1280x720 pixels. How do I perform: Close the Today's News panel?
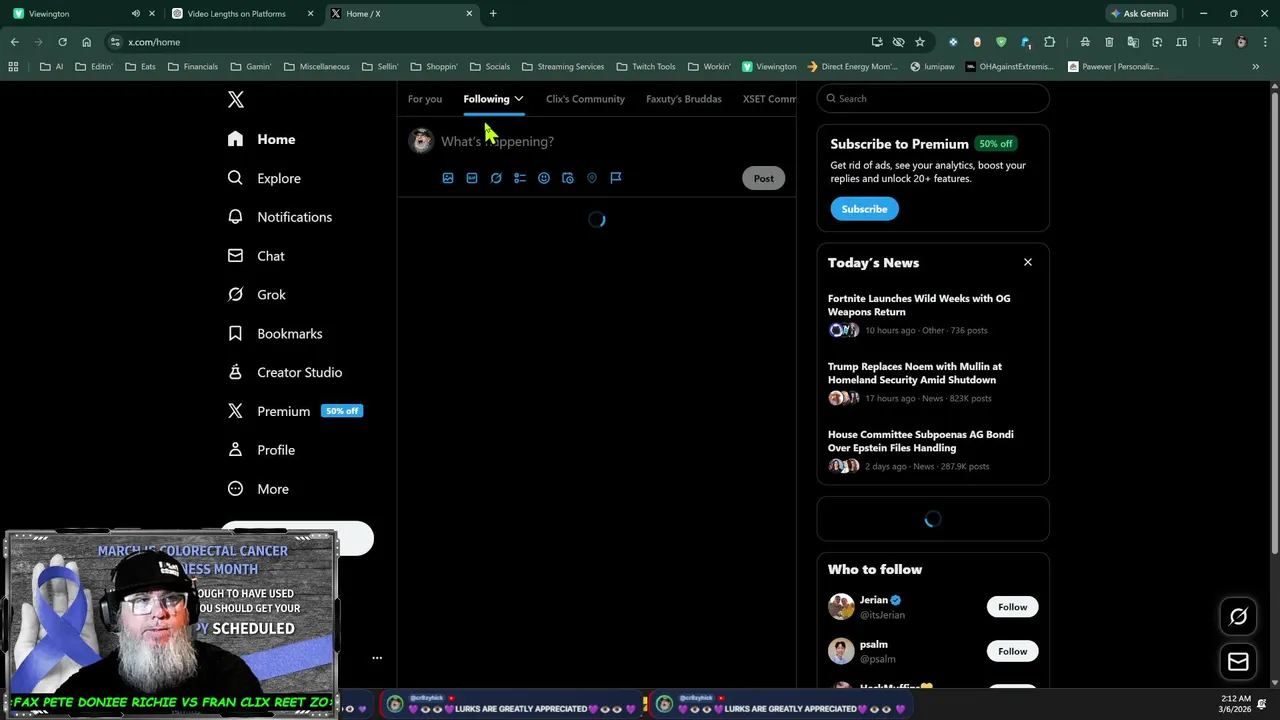pyautogui.click(x=1027, y=262)
